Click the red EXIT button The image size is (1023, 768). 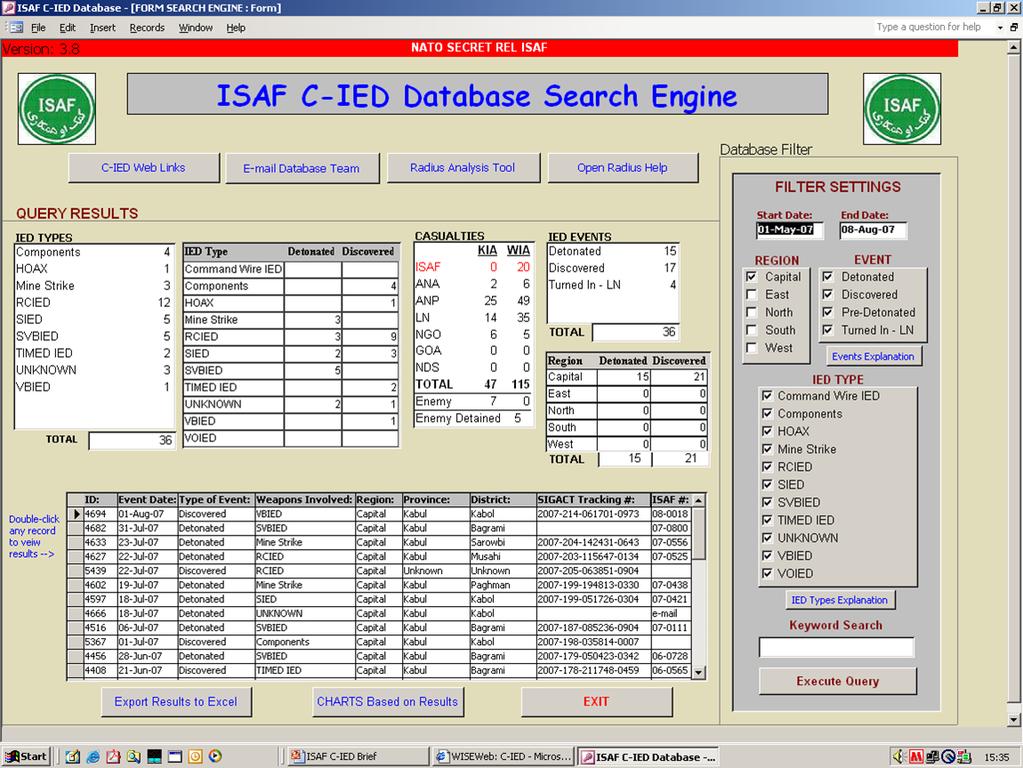pyautogui.click(x=596, y=702)
